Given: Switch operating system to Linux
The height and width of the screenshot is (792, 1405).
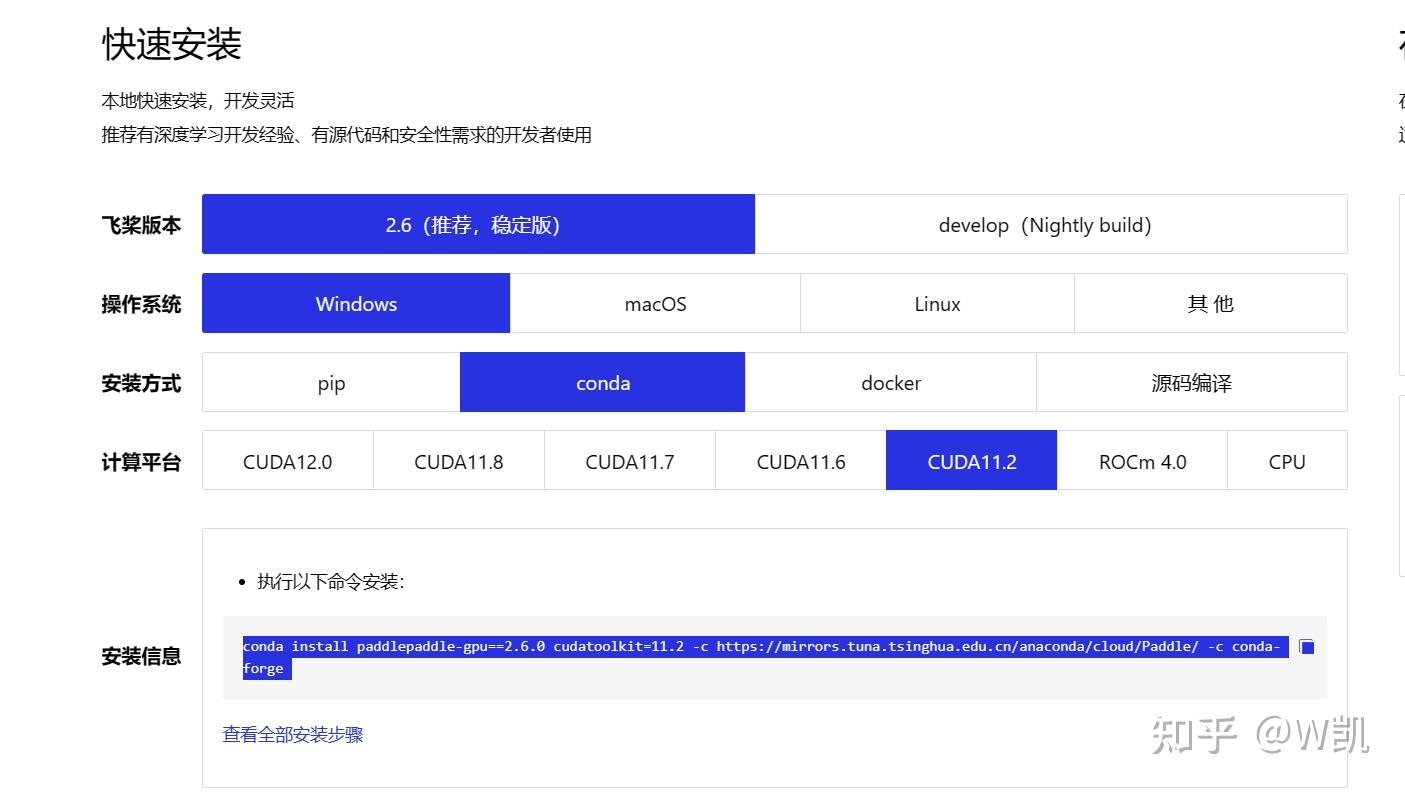Looking at the screenshot, I should point(937,303).
